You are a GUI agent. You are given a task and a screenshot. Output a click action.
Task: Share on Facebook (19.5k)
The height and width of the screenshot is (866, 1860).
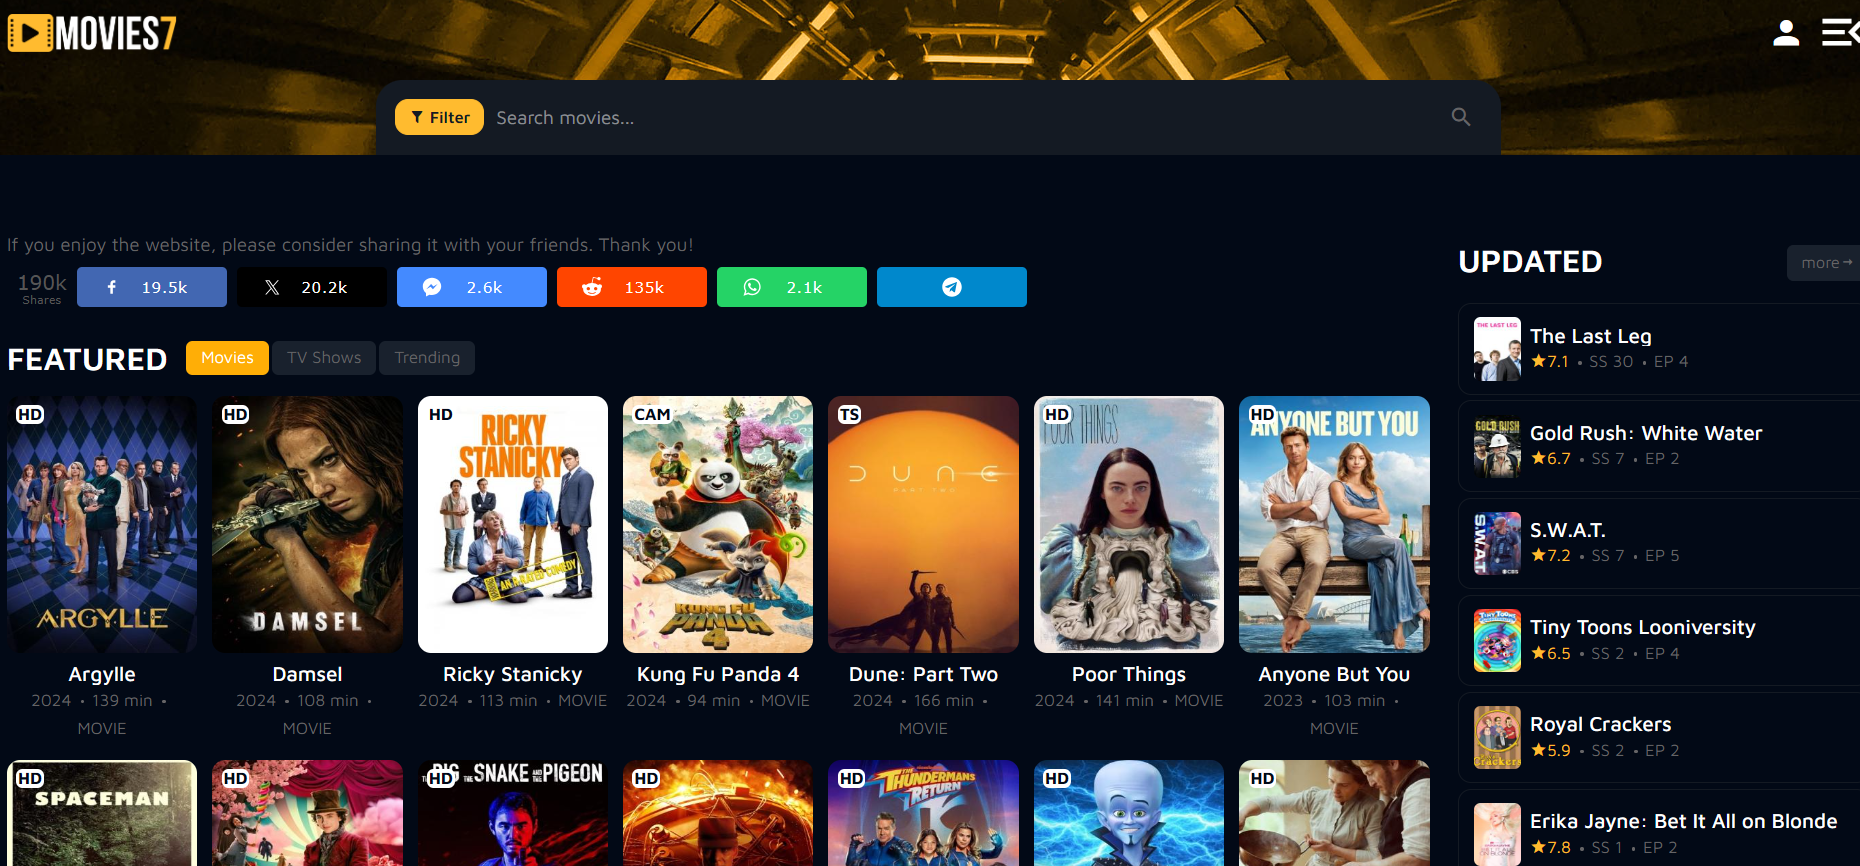[152, 287]
